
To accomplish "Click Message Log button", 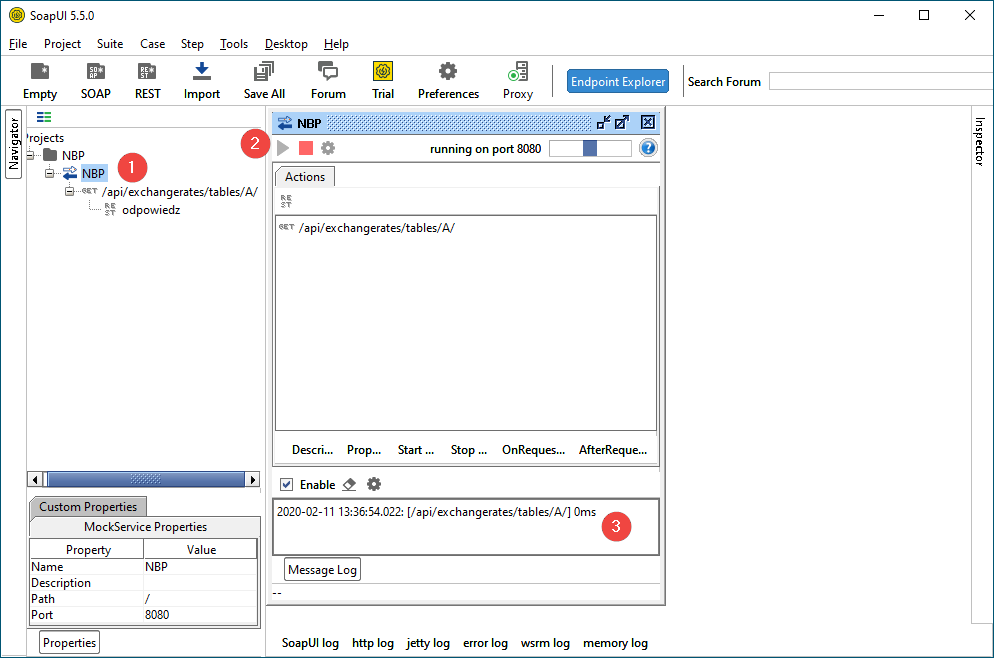I will click(322, 569).
